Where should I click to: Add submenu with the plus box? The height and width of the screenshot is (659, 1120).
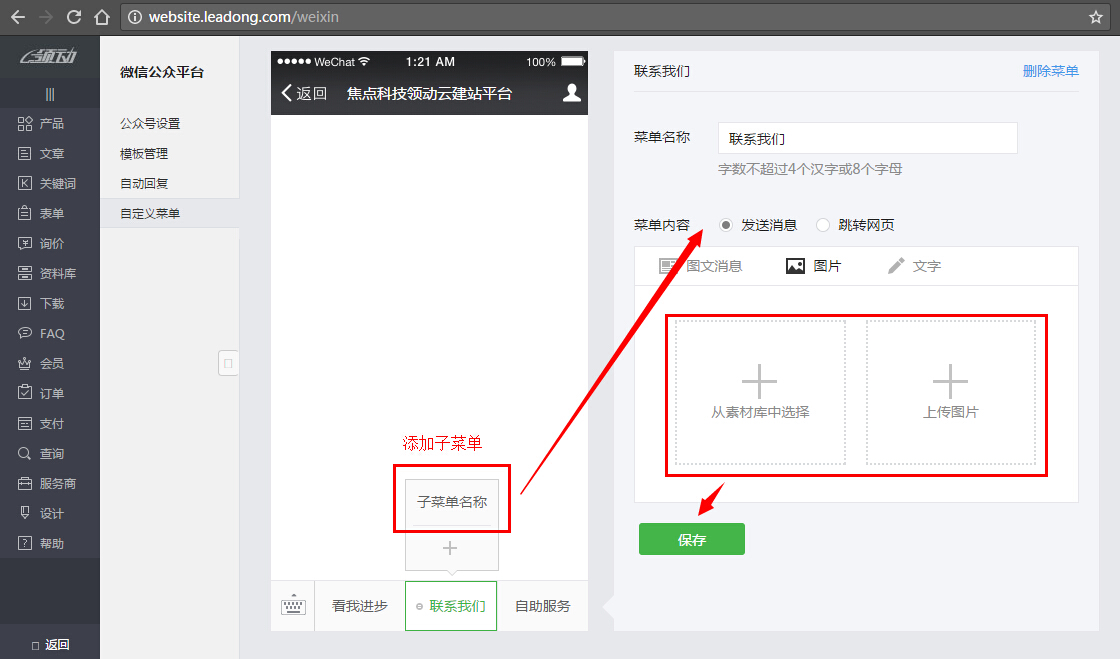(x=451, y=548)
